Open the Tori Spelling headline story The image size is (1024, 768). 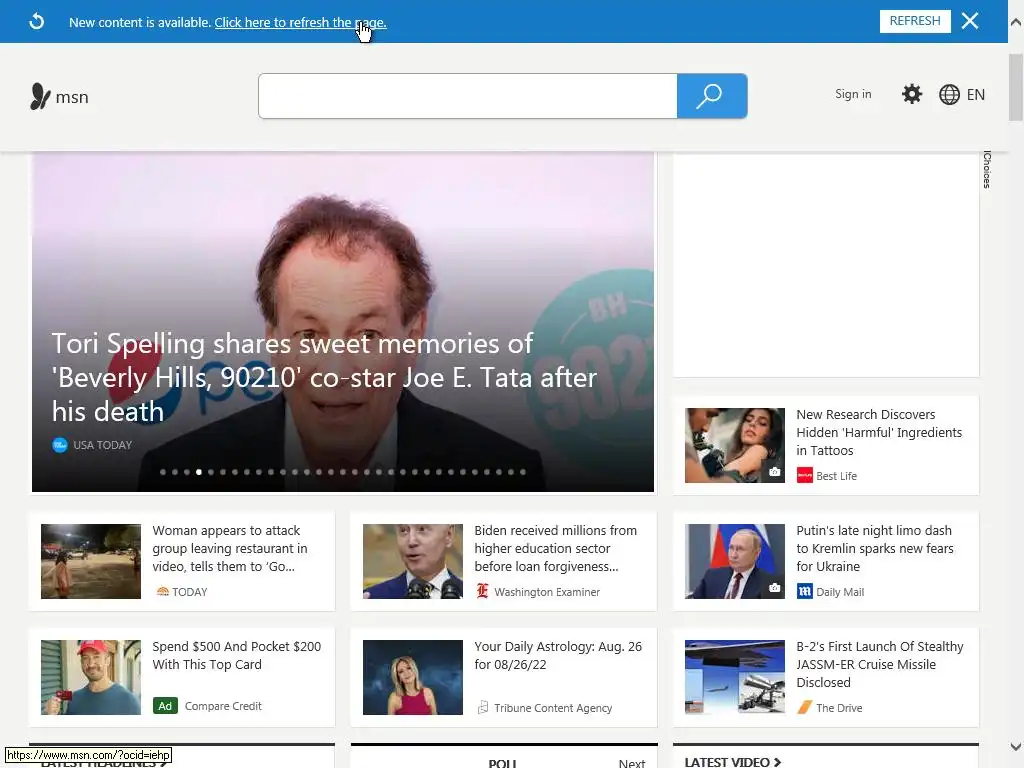point(324,377)
